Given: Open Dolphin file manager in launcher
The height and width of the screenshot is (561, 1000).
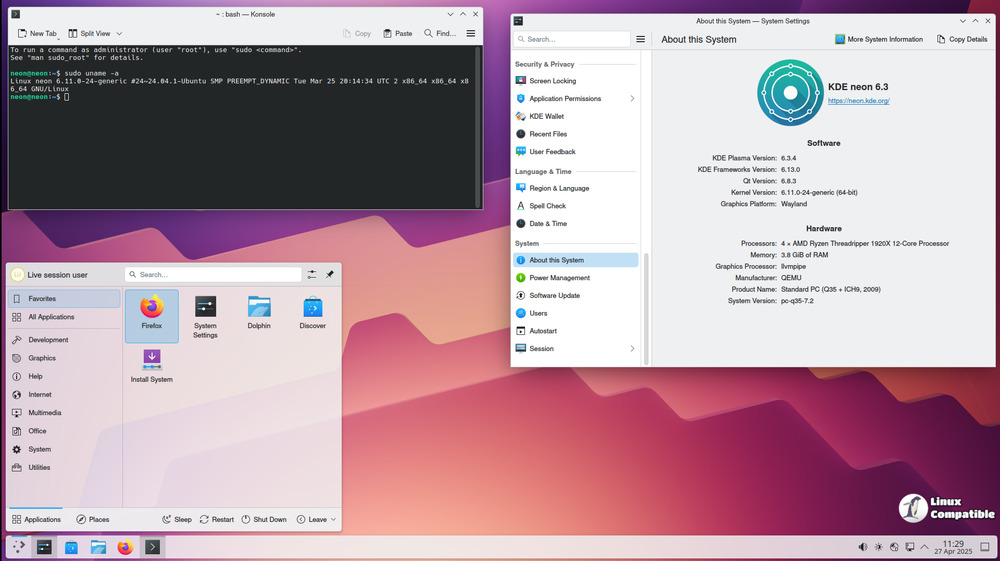Looking at the screenshot, I should (259, 314).
